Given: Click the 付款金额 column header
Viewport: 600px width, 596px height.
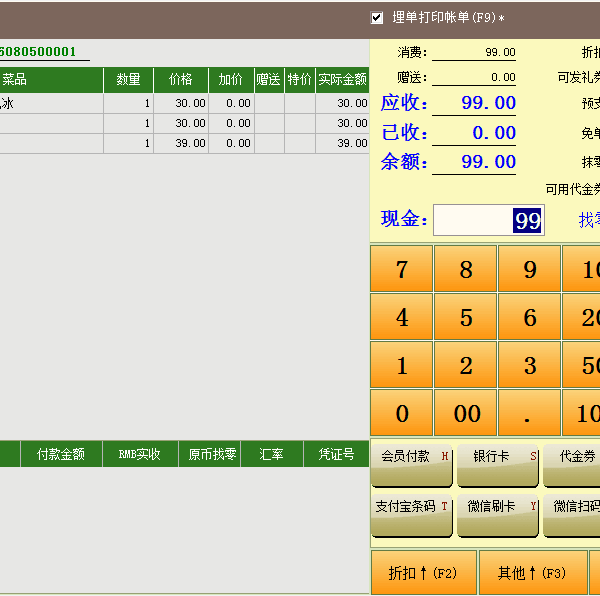Looking at the screenshot, I should (x=61, y=454).
